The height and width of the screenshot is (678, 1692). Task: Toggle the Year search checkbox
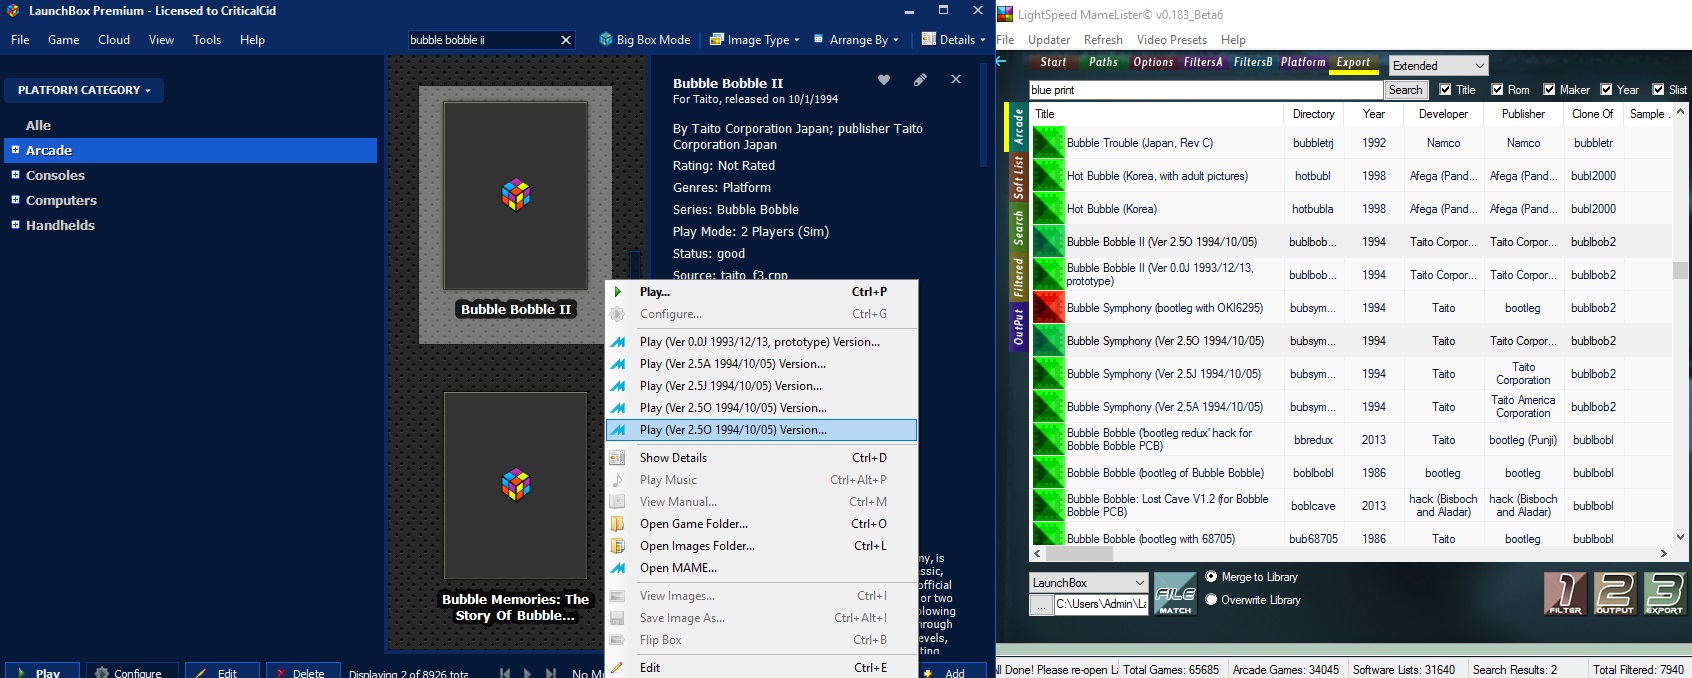(x=1606, y=90)
